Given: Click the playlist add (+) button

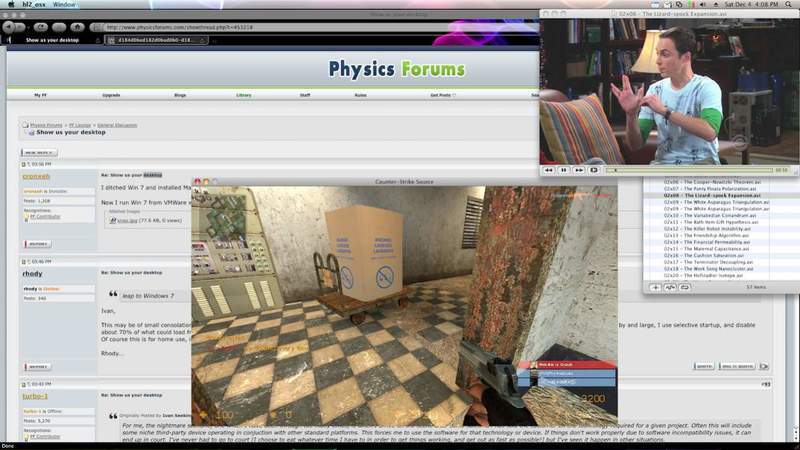Looking at the screenshot, I should 656,288.
